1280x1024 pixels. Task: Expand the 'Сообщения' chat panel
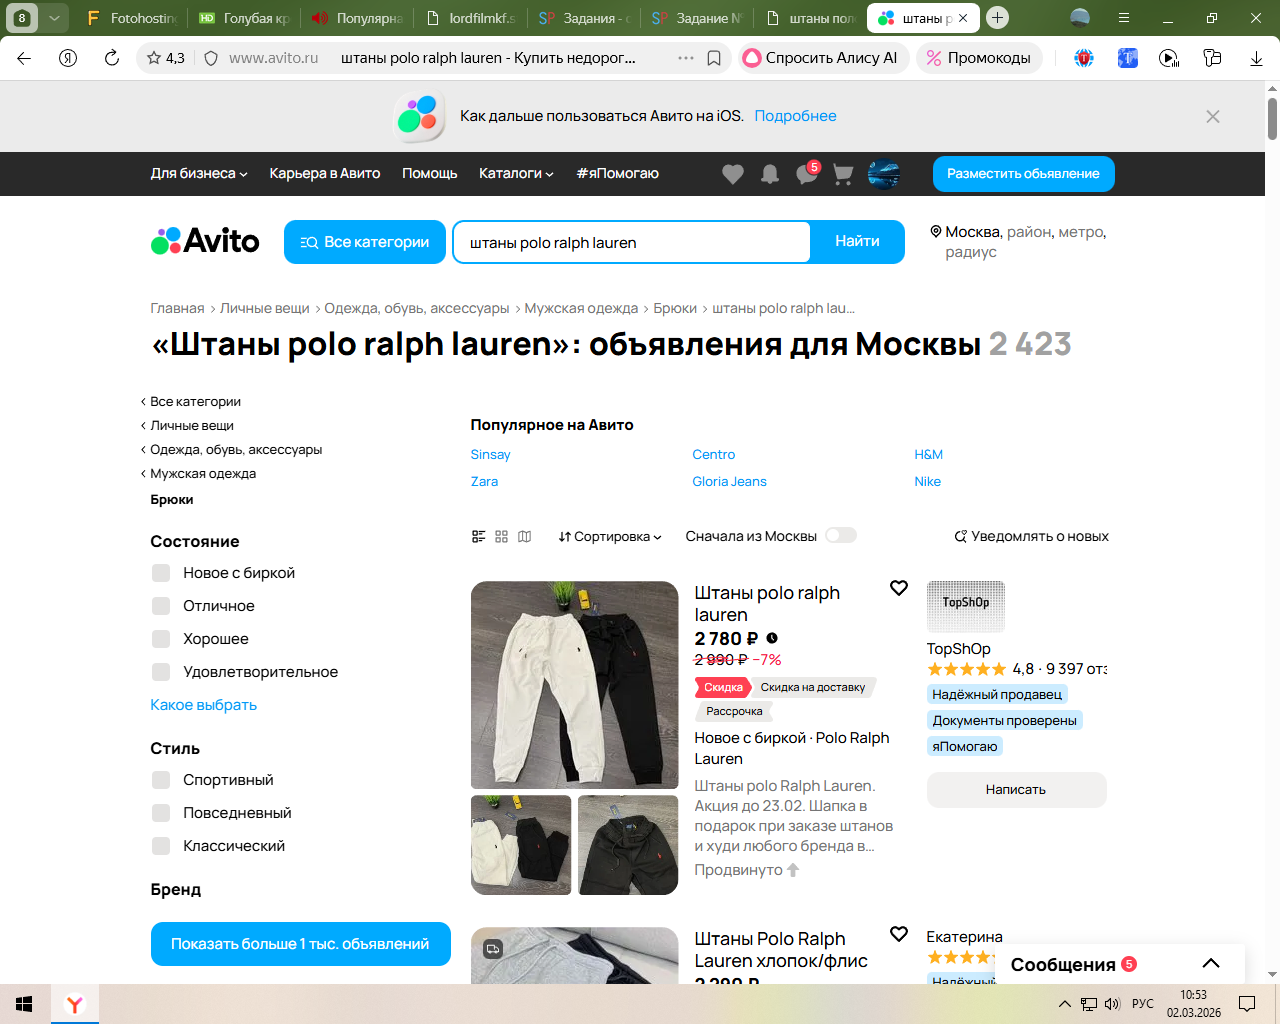click(x=1211, y=964)
